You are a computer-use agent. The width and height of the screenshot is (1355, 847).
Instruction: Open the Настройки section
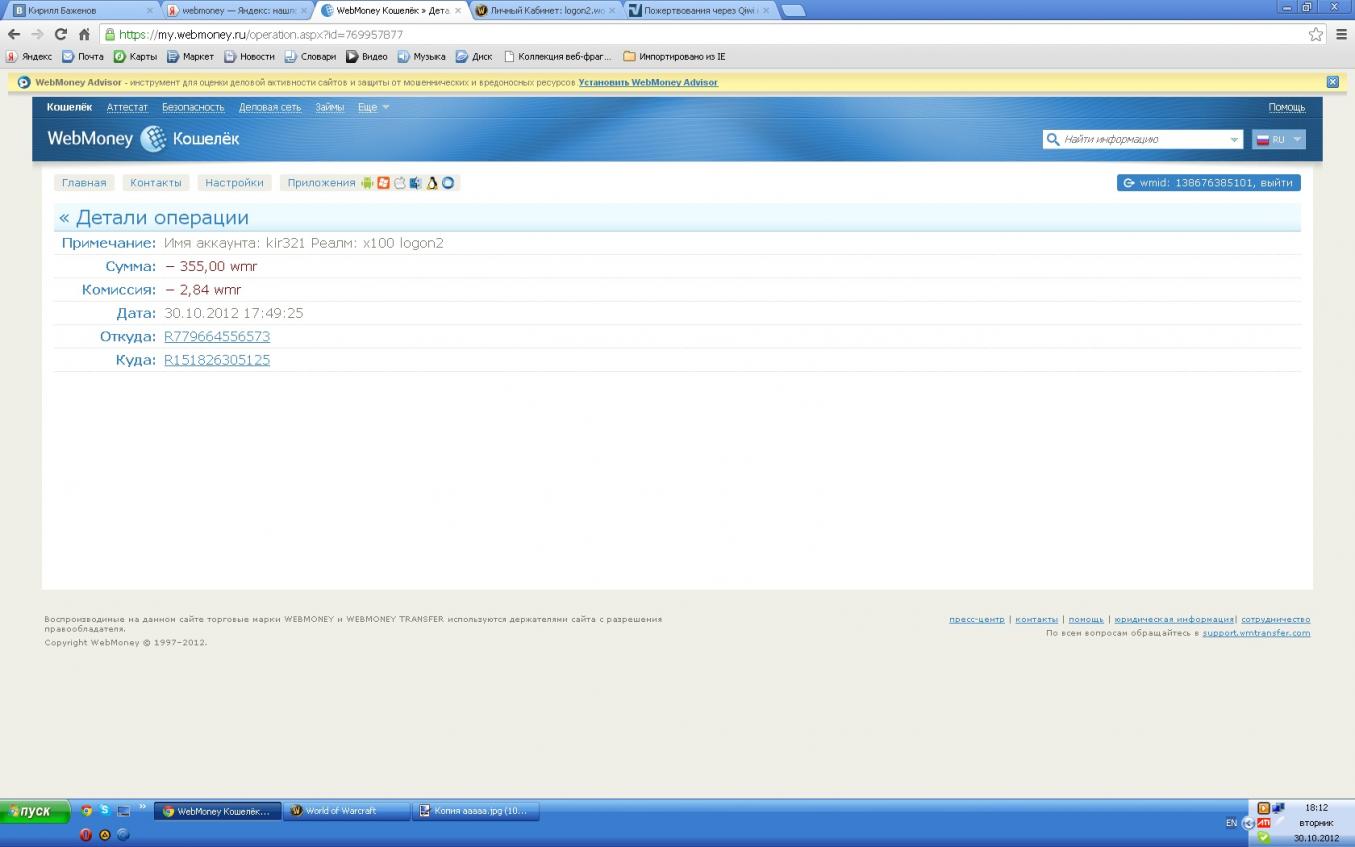click(234, 183)
